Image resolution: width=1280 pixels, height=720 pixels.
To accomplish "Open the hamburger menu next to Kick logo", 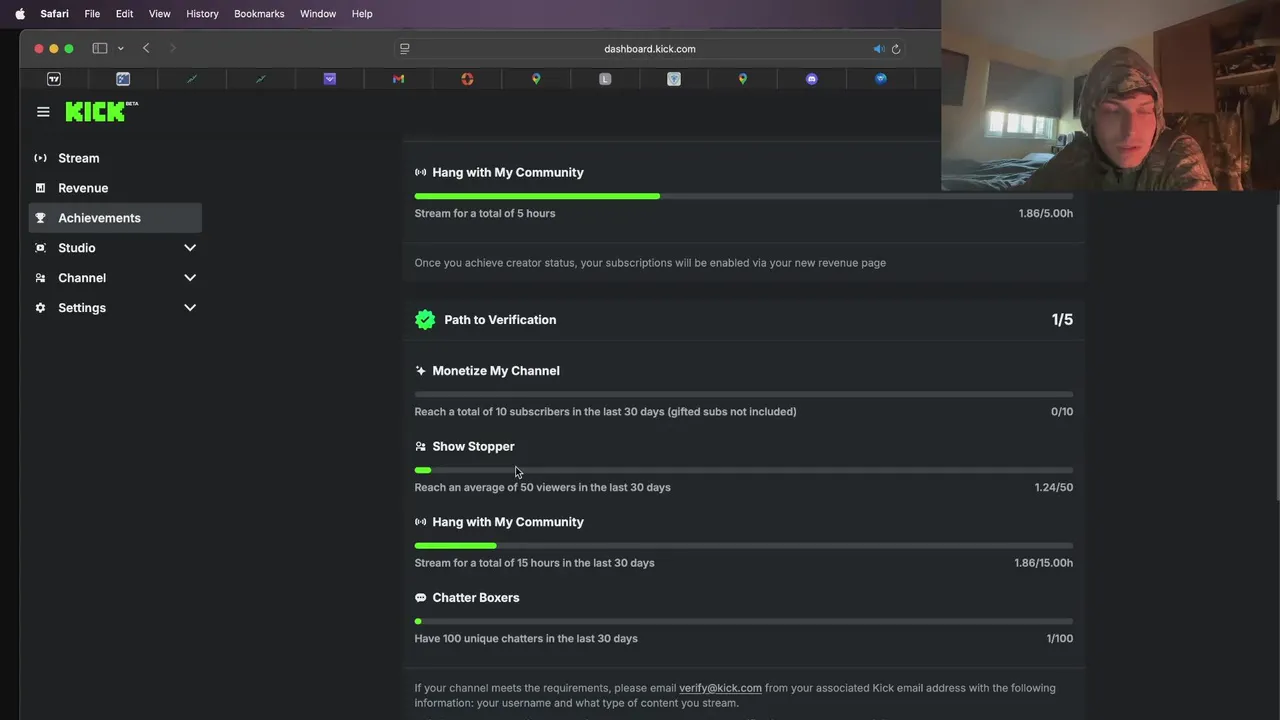I will tap(43, 112).
